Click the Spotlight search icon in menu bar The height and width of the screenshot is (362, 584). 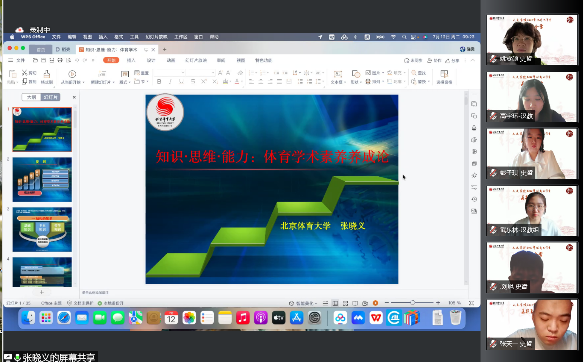click(404, 37)
